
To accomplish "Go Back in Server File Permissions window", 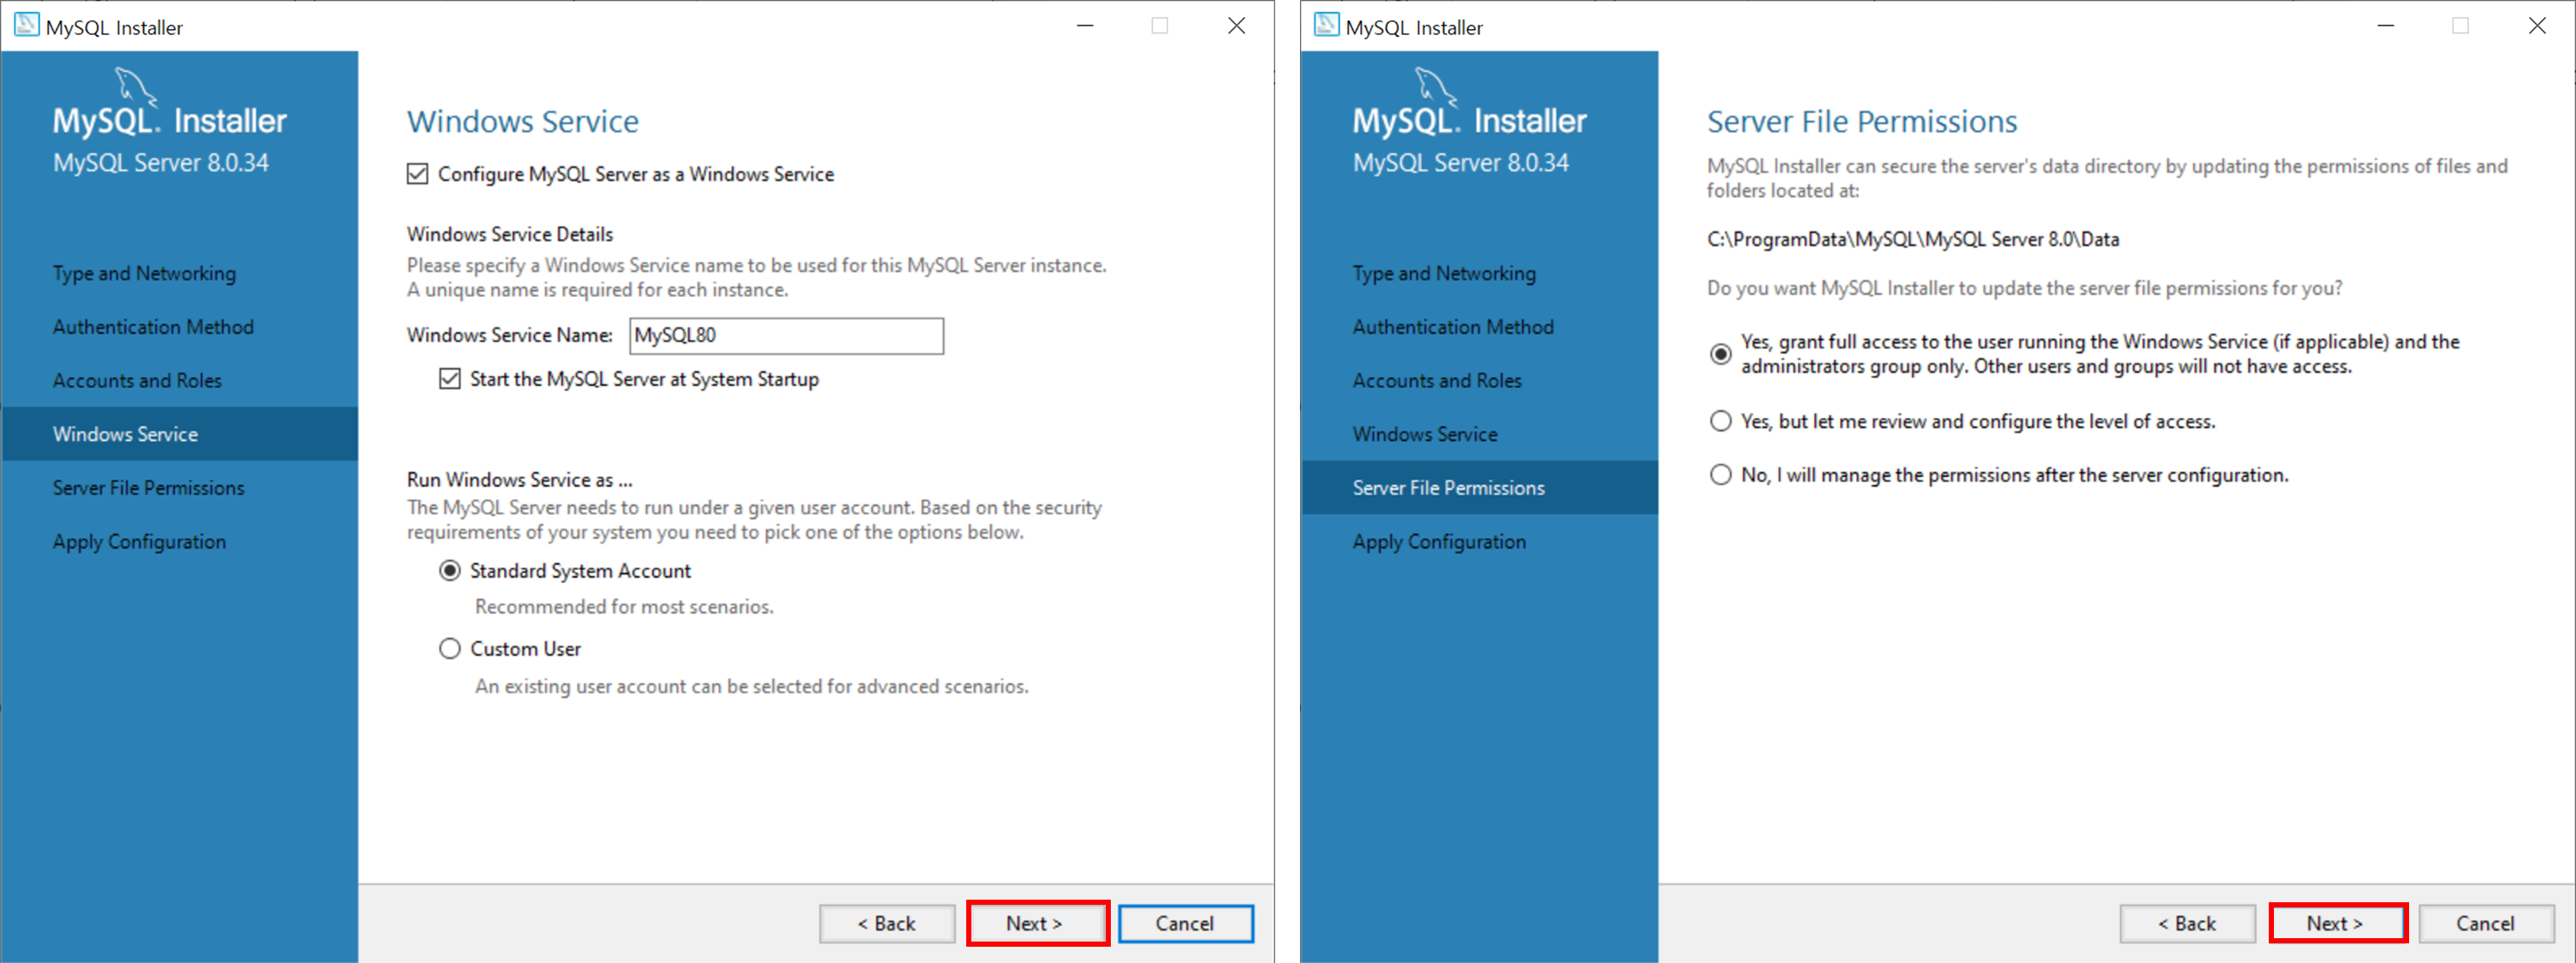I will point(2187,923).
